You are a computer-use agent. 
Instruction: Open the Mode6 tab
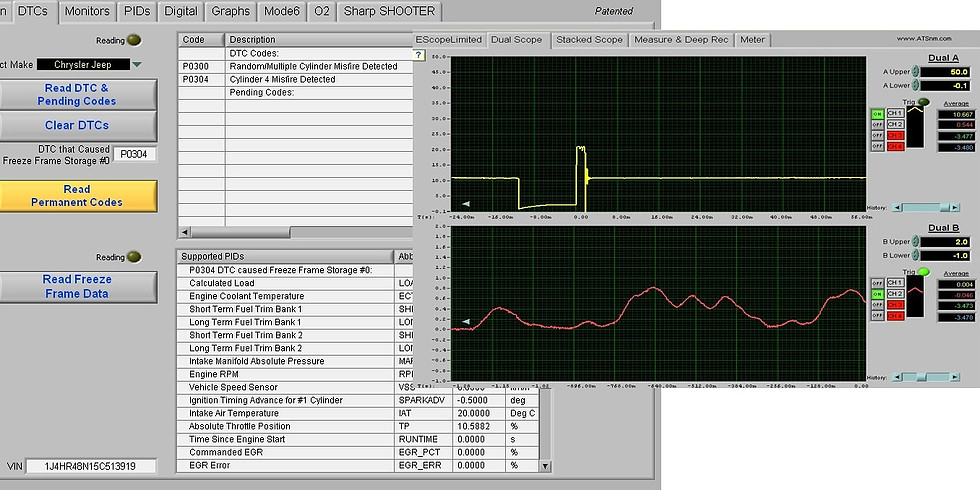(x=282, y=12)
